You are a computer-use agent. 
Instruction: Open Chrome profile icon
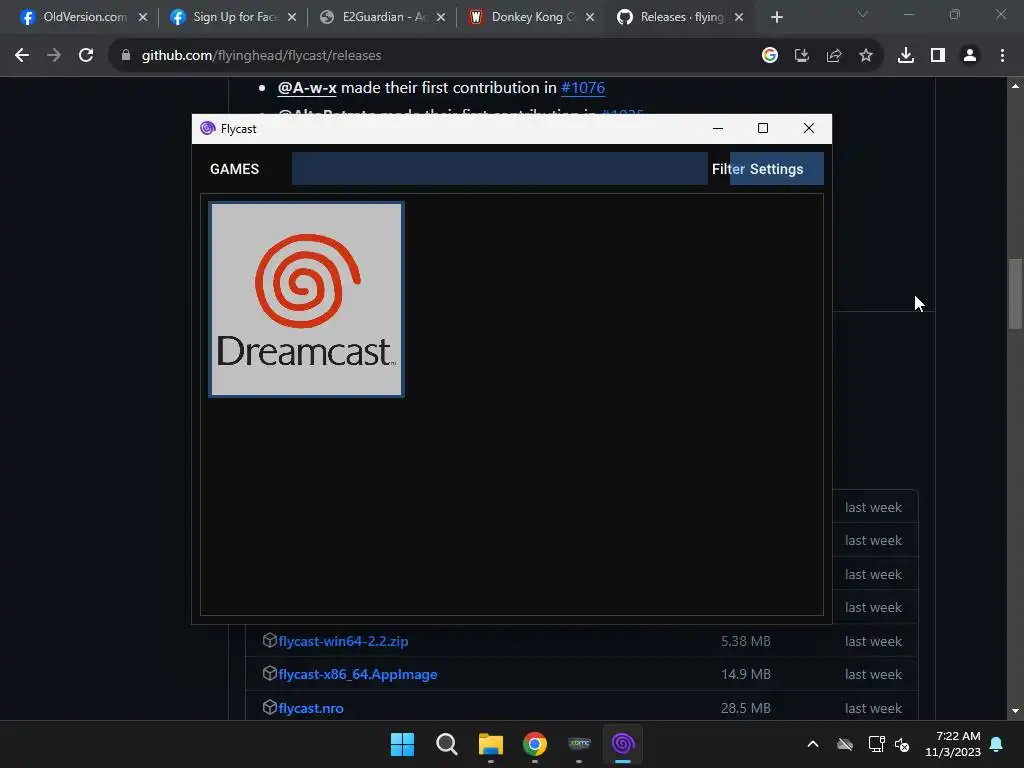tap(970, 56)
